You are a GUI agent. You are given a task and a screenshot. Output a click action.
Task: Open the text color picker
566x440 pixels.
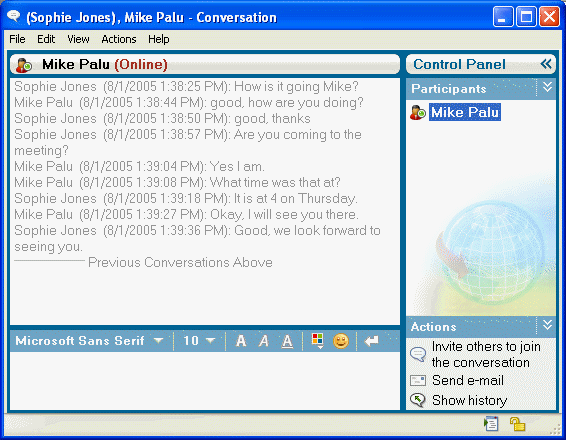318,341
